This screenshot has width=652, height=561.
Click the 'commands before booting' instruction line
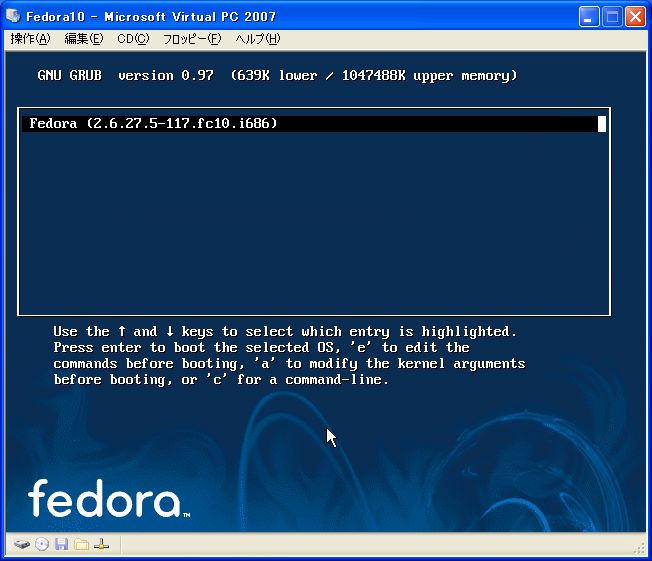(x=289, y=363)
